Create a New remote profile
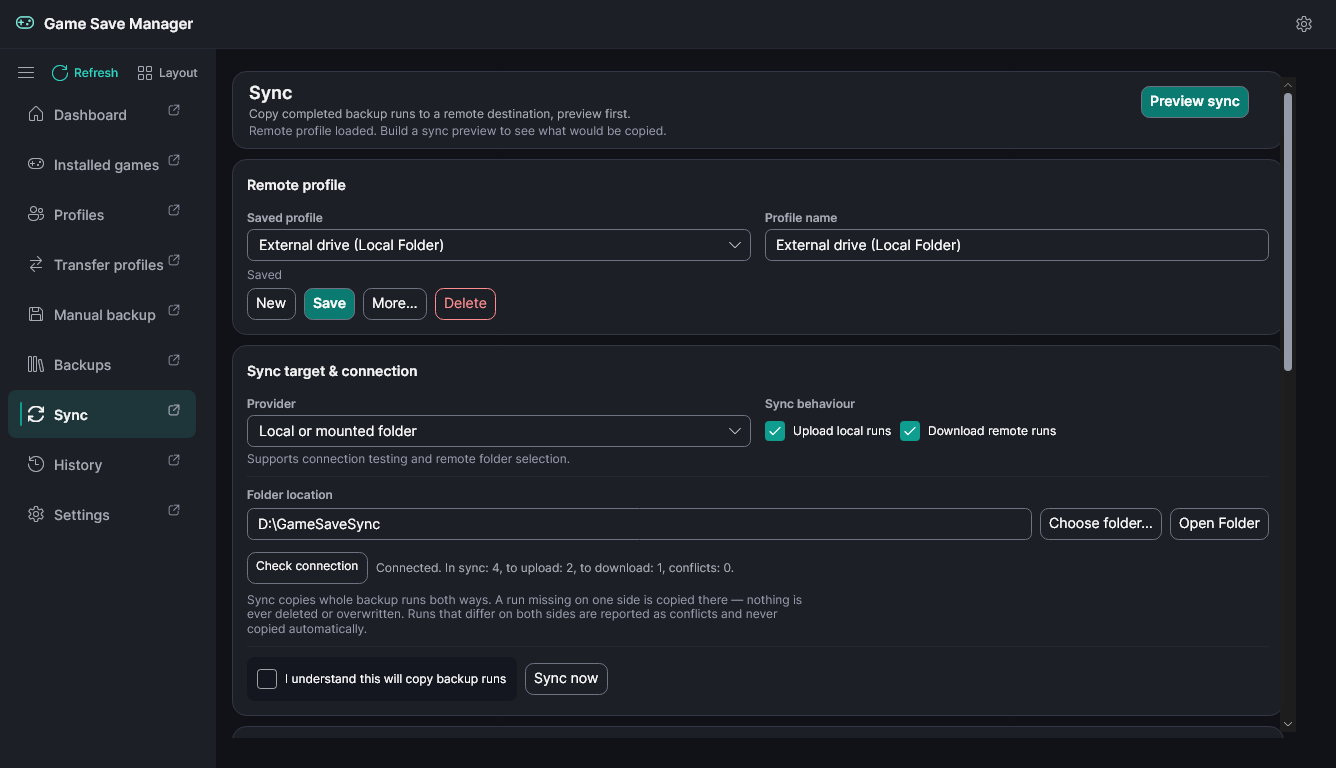The height and width of the screenshot is (768, 1336). pos(271,303)
